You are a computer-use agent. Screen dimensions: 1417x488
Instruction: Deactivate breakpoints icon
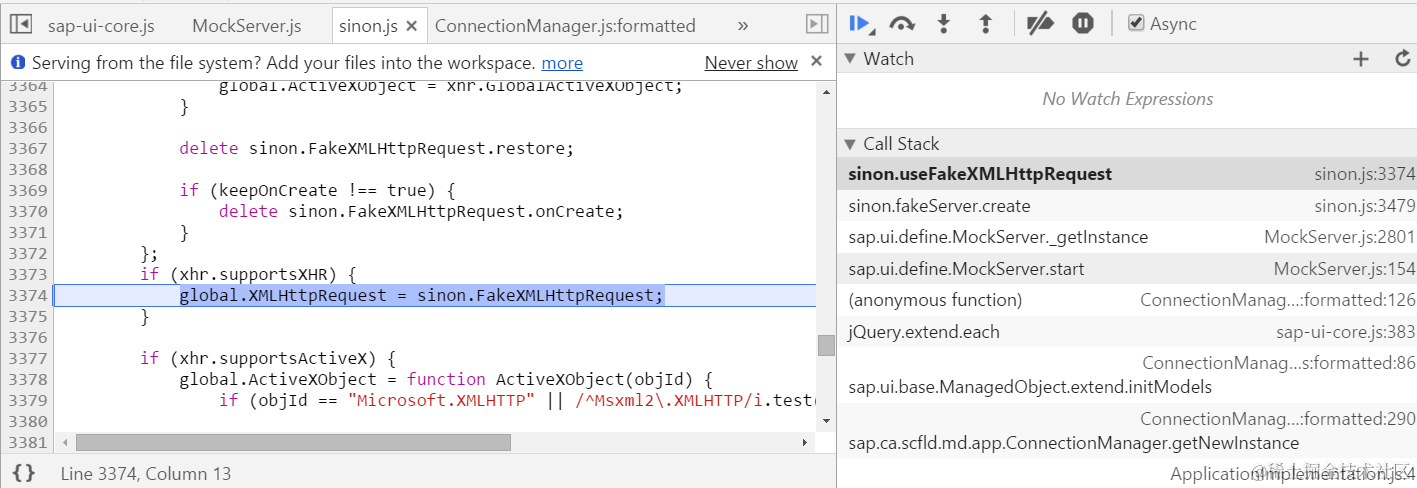(x=1040, y=23)
